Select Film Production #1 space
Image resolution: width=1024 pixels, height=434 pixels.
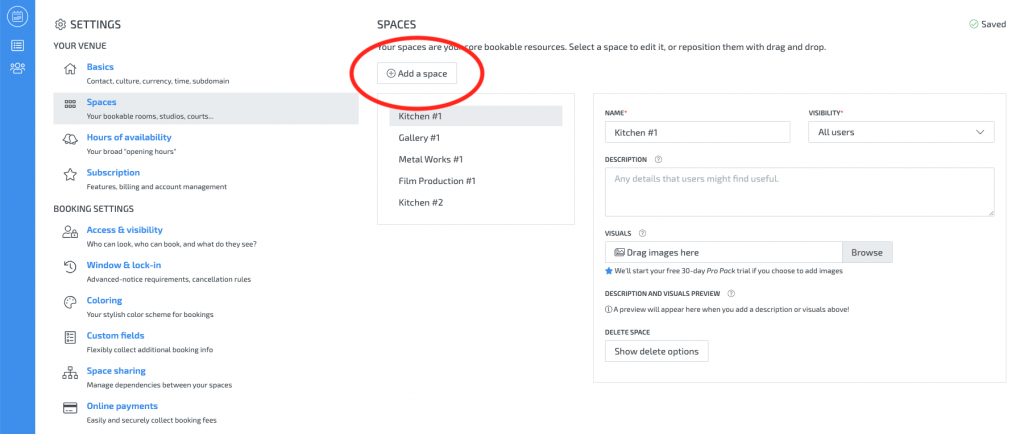437,181
